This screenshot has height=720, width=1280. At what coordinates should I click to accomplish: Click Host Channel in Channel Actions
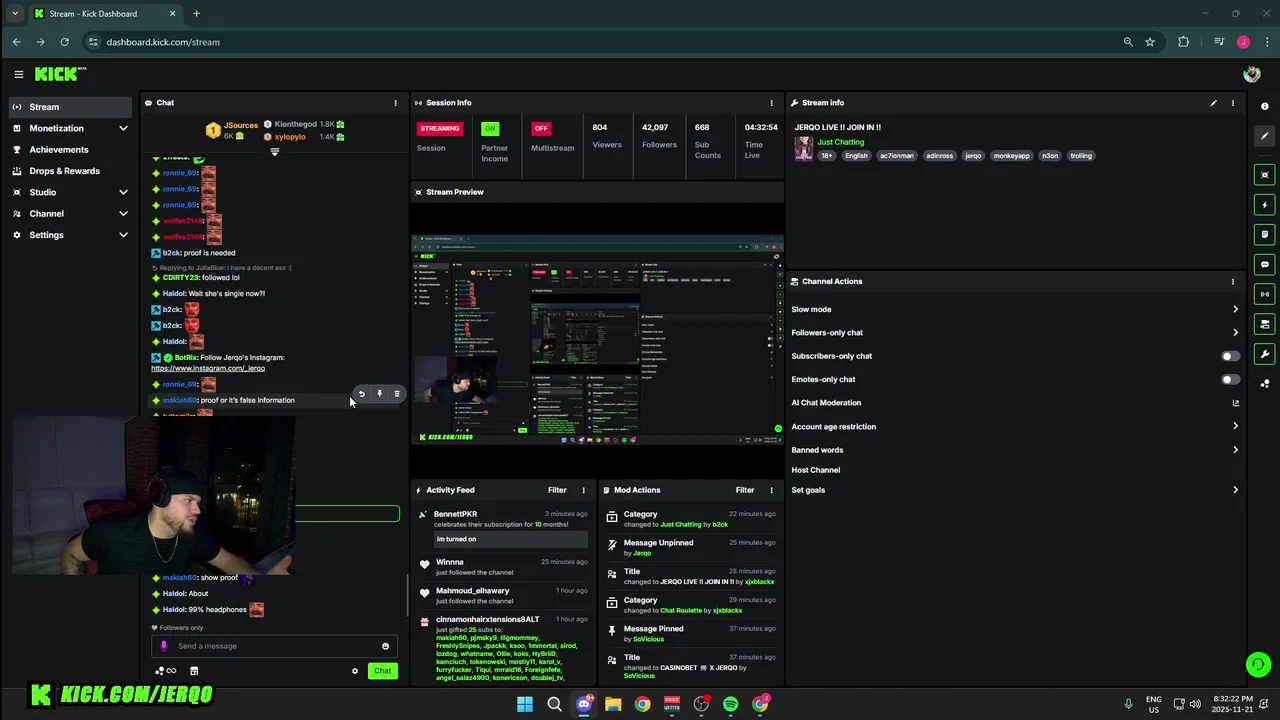coord(816,470)
